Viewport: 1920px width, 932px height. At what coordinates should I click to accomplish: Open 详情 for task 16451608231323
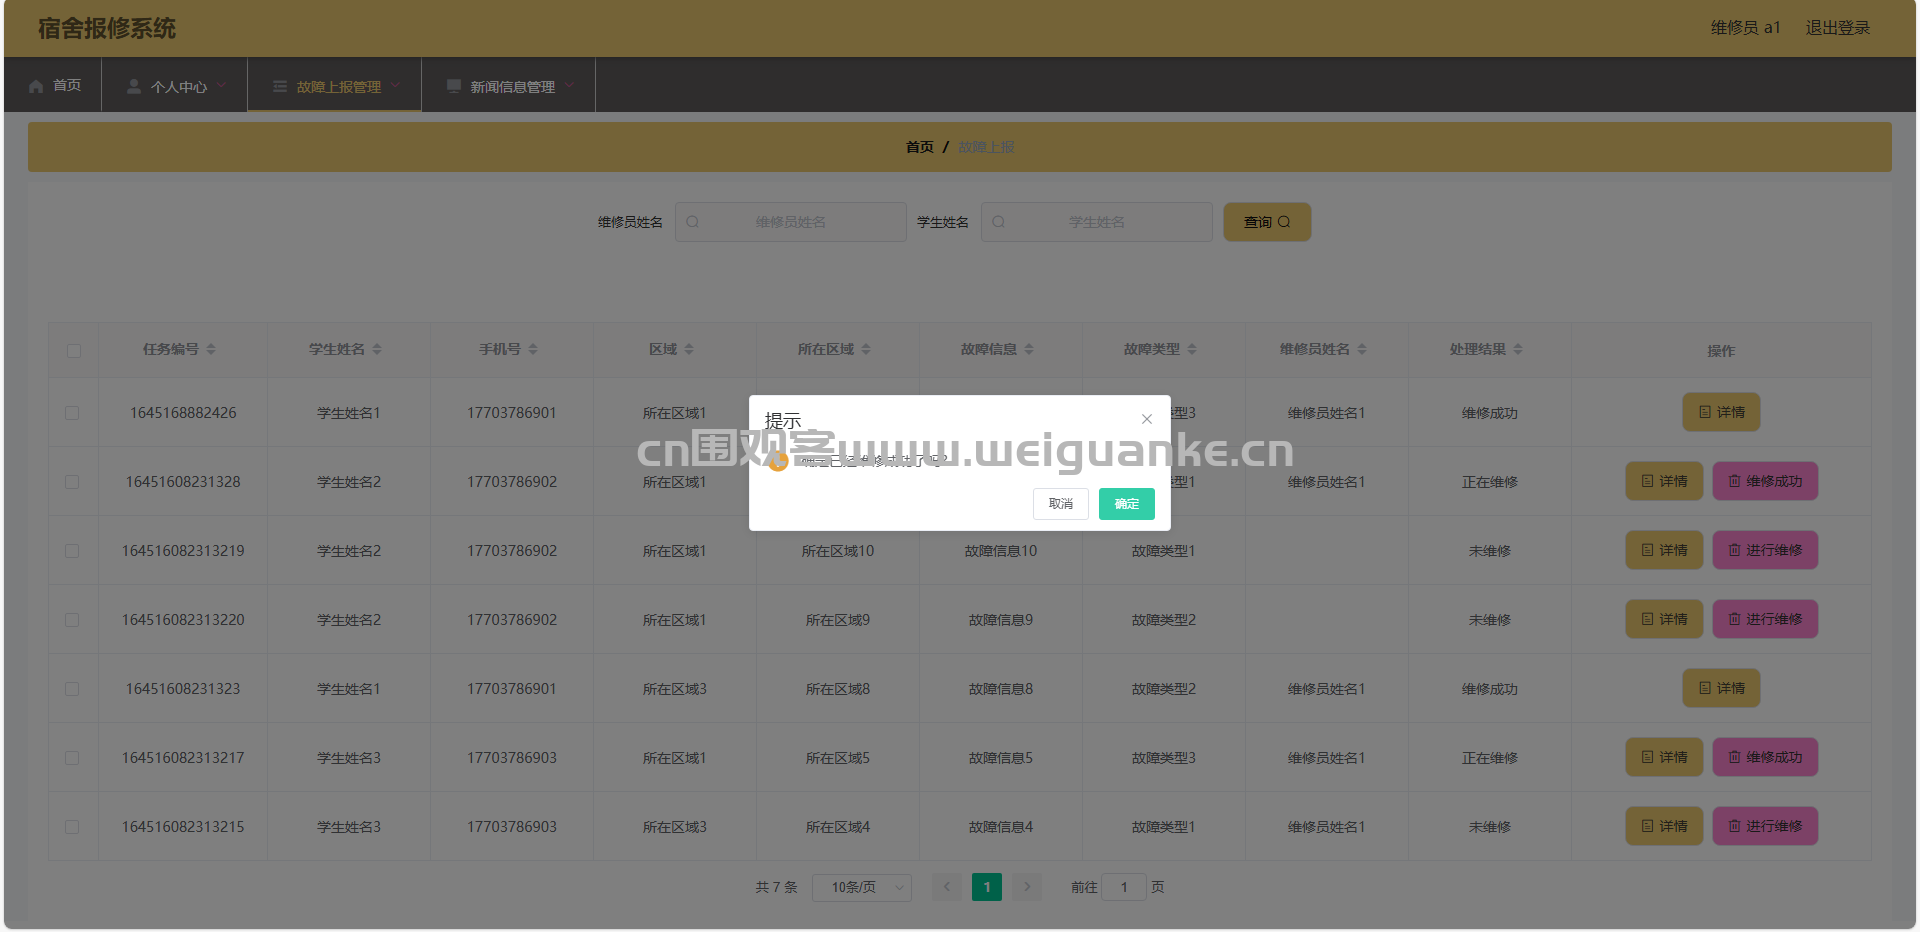pos(1721,688)
